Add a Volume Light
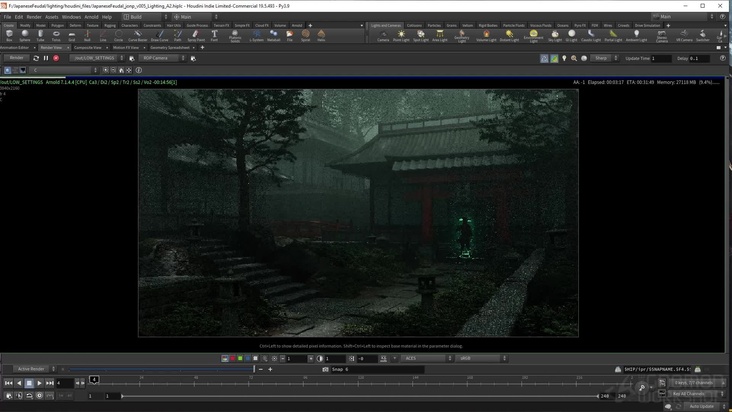 tap(486, 35)
